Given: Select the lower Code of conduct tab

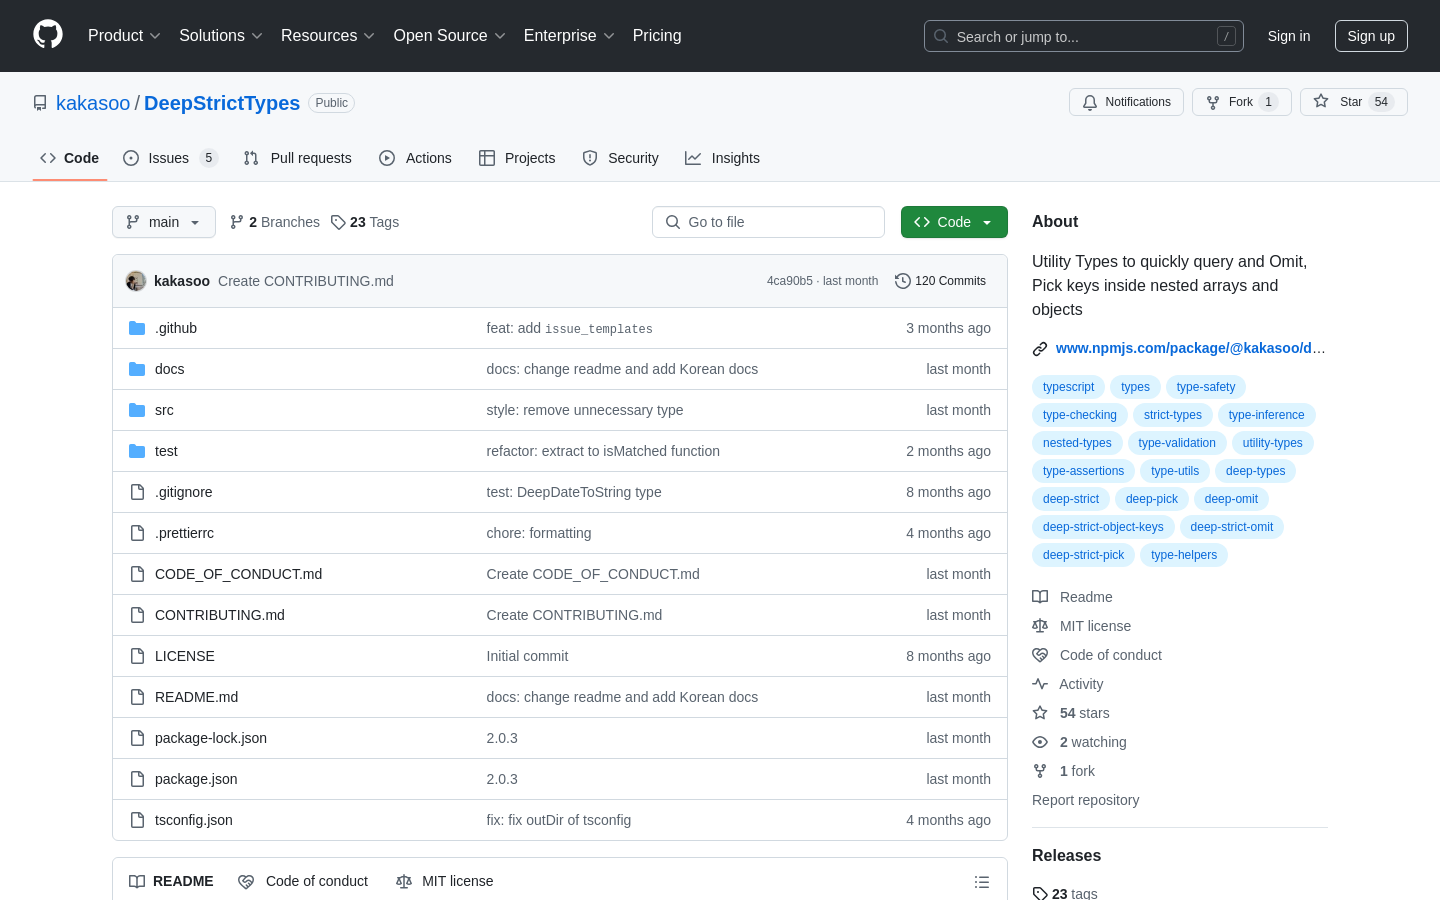Looking at the screenshot, I should [x=303, y=881].
